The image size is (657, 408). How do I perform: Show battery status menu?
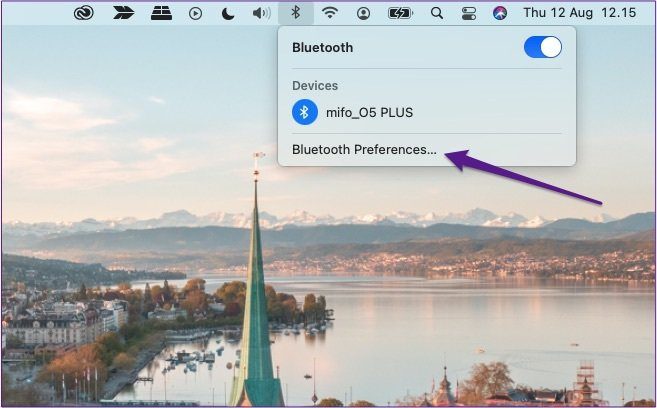[x=400, y=13]
